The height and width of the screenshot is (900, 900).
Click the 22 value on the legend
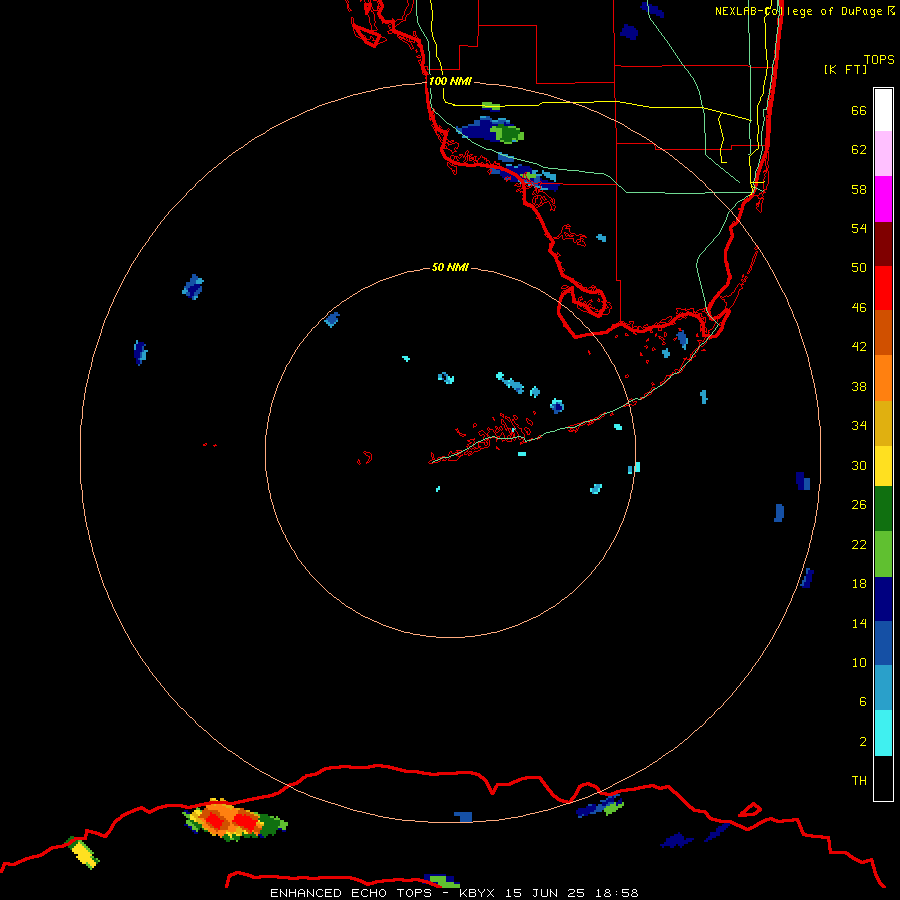coord(859,545)
